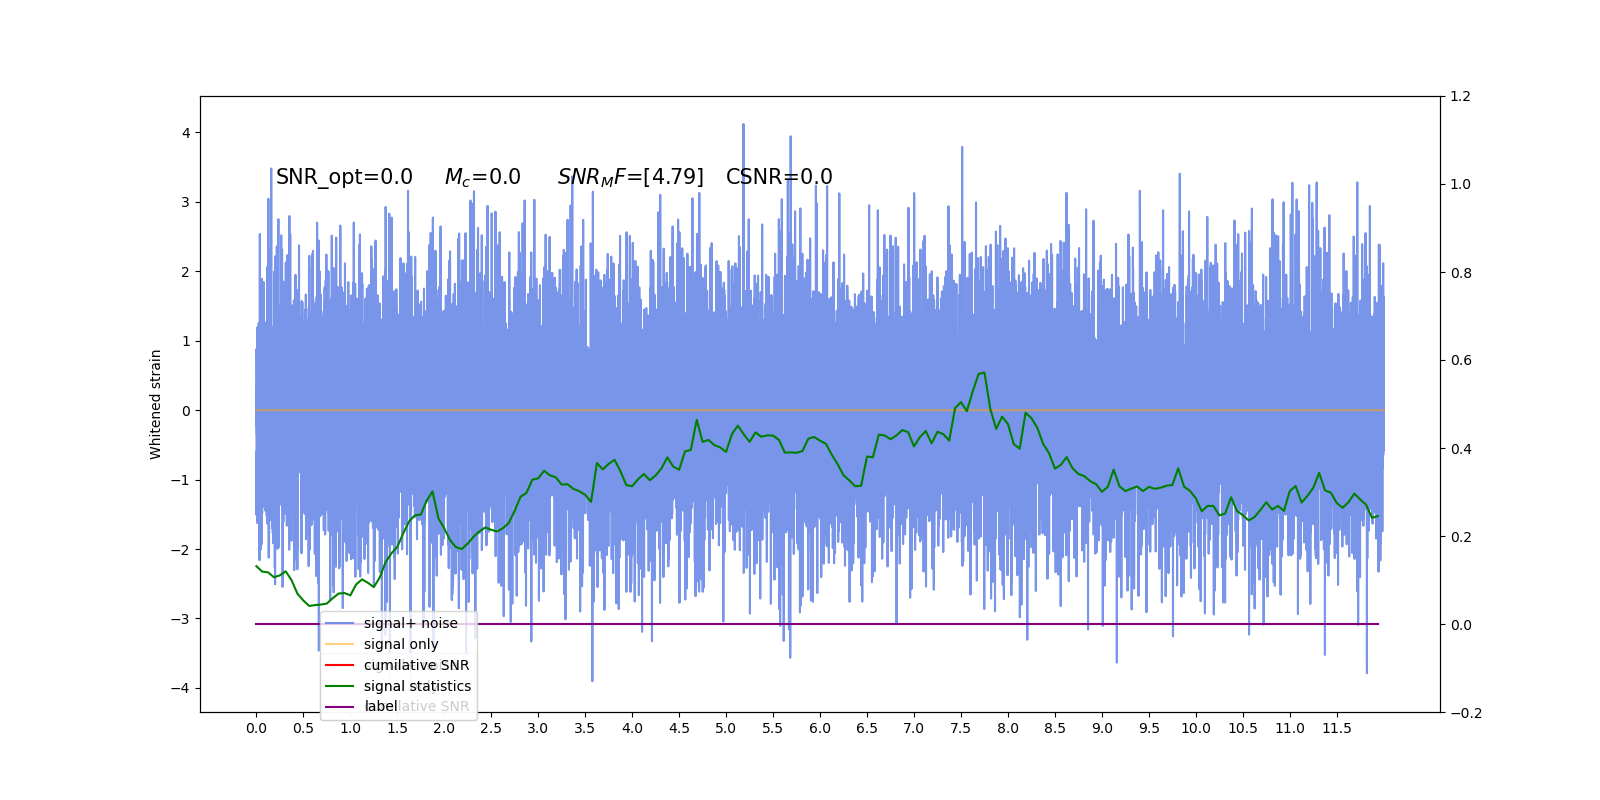Click the x-axis tick label '10.0'
The image size is (1600, 800).
coord(1196,728)
